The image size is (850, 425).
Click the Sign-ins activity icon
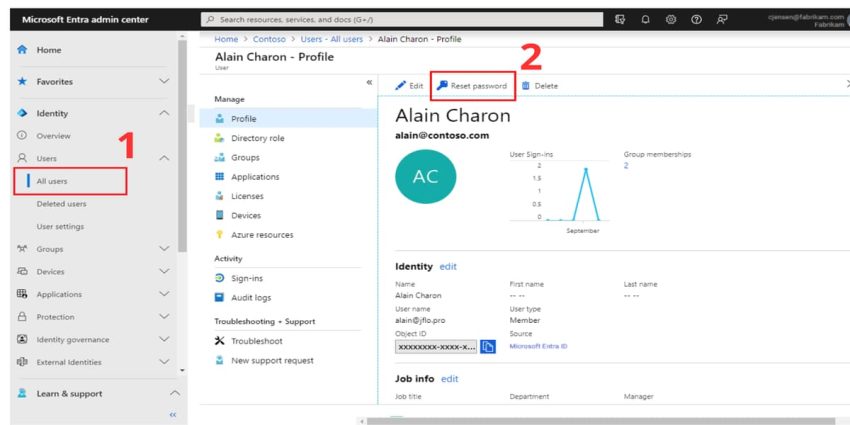[x=220, y=278]
